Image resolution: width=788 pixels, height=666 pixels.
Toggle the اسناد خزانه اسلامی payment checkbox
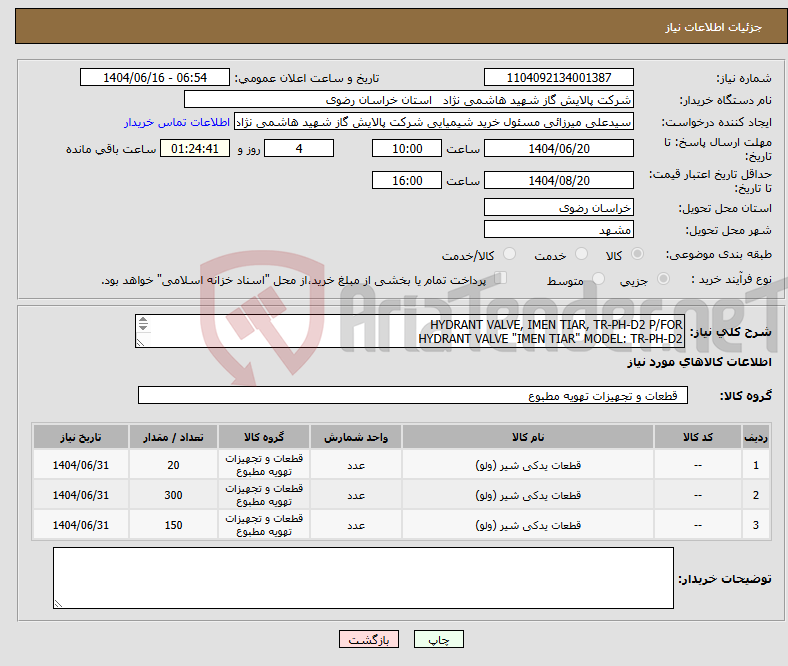point(501,279)
